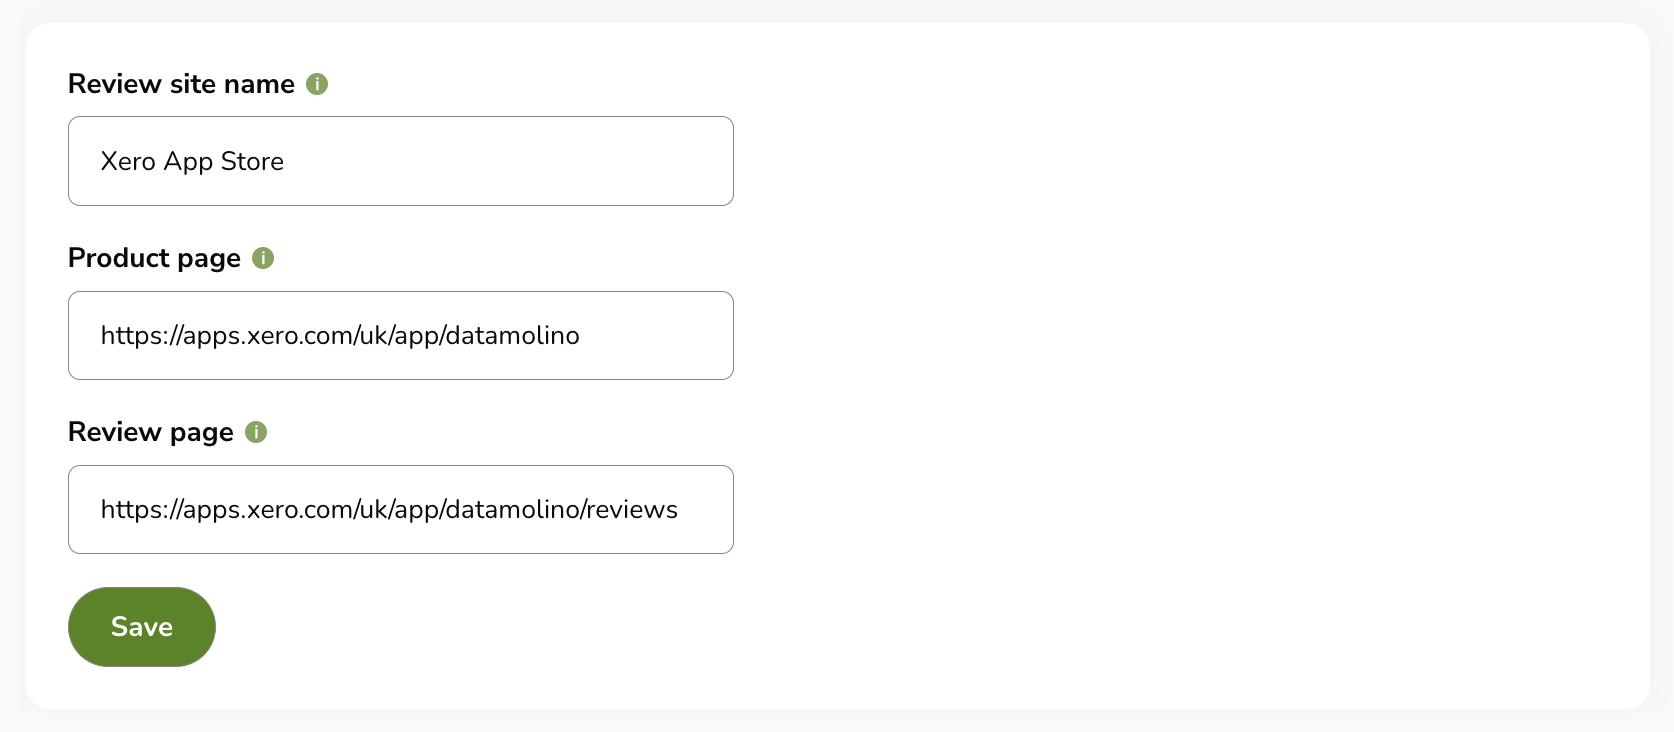The width and height of the screenshot is (1674, 732).
Task: Click the "Review site name" label text
Action: (x=181, y=84)
